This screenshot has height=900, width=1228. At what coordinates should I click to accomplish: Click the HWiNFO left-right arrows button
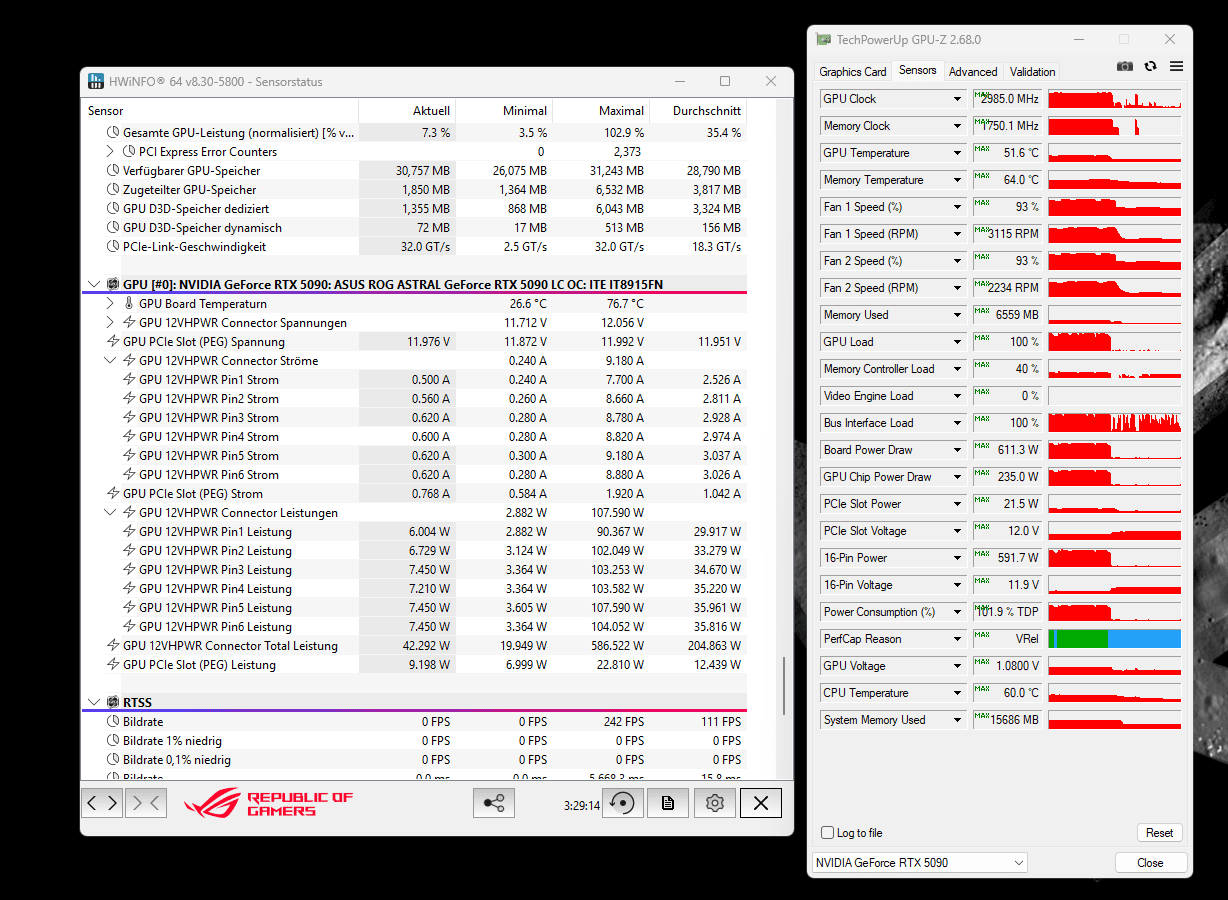102,802
